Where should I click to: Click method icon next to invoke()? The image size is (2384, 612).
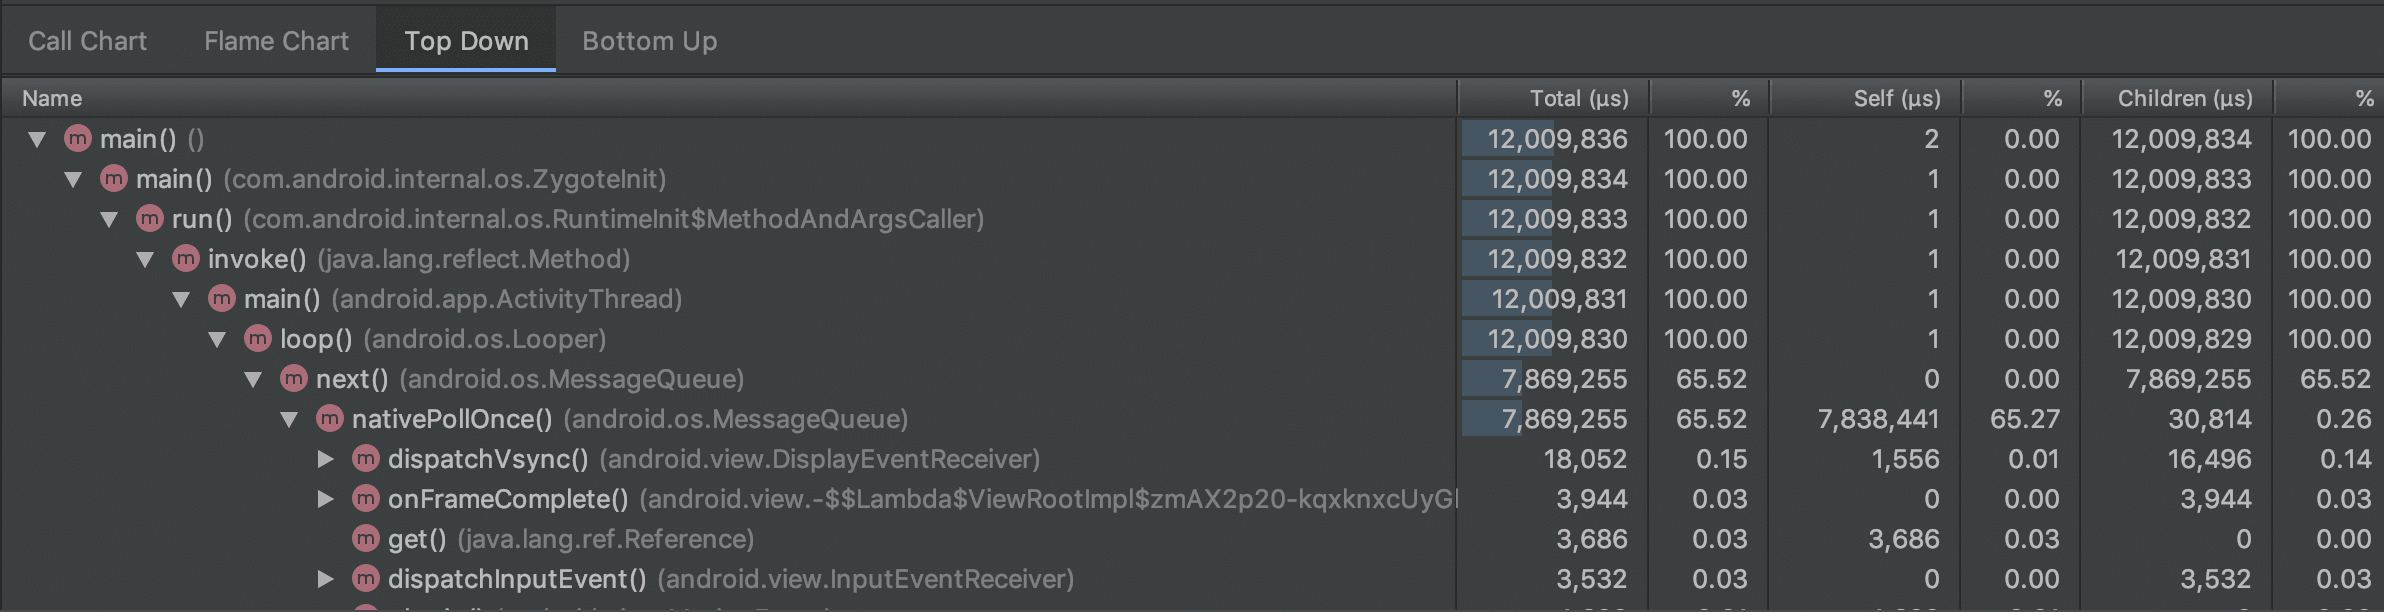tap(186, 259)
